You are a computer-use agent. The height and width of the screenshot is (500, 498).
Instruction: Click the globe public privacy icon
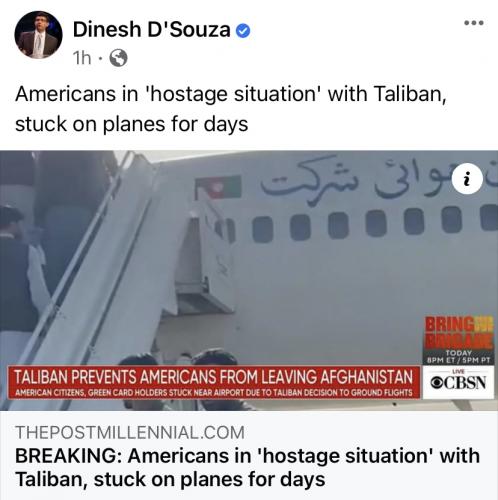point(119,58)
